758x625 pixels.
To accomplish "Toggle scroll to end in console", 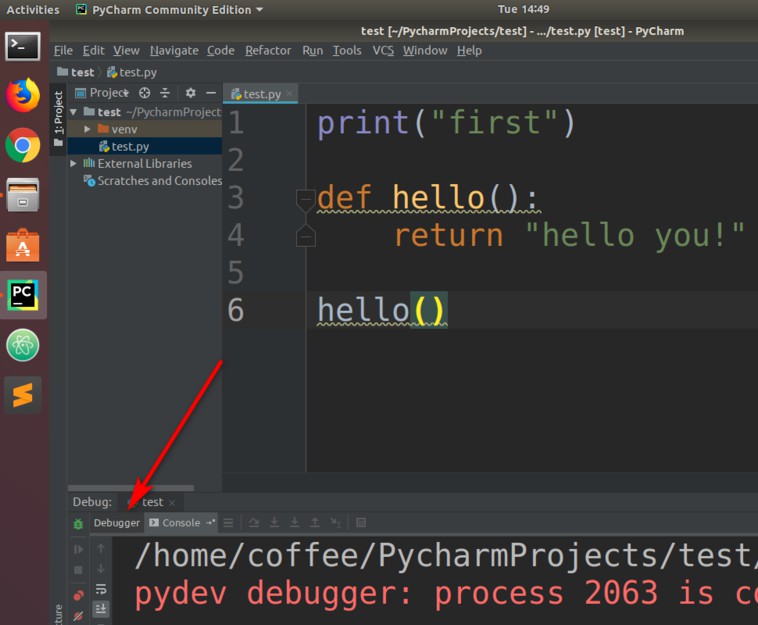I will click(x=101, y=609).
